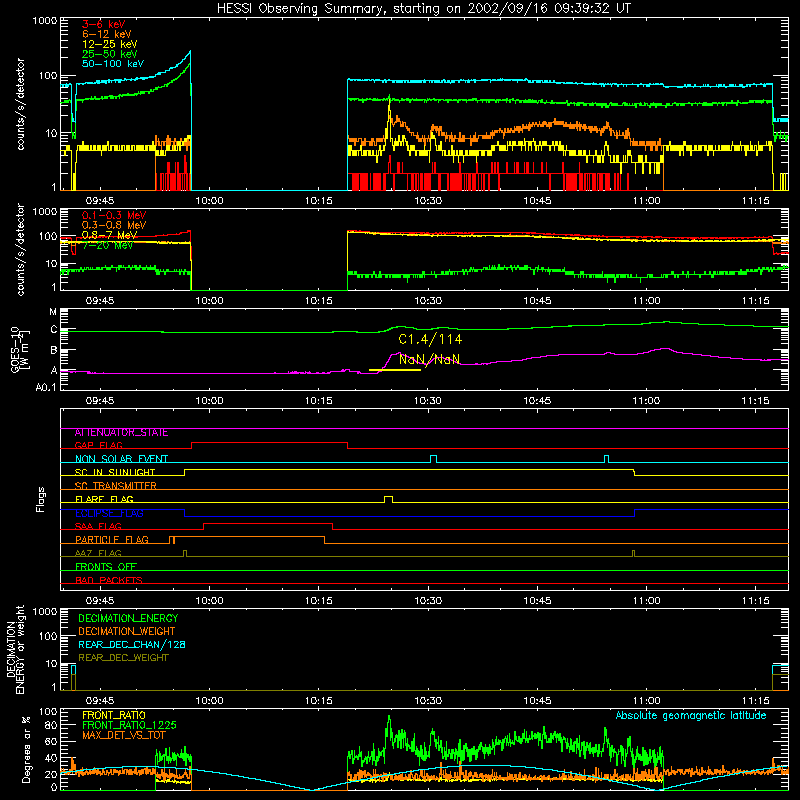The width and height of the screenshot is (800, 800).
Task: Select the BAD_PACKETS flag label
Action: [109, 580]
